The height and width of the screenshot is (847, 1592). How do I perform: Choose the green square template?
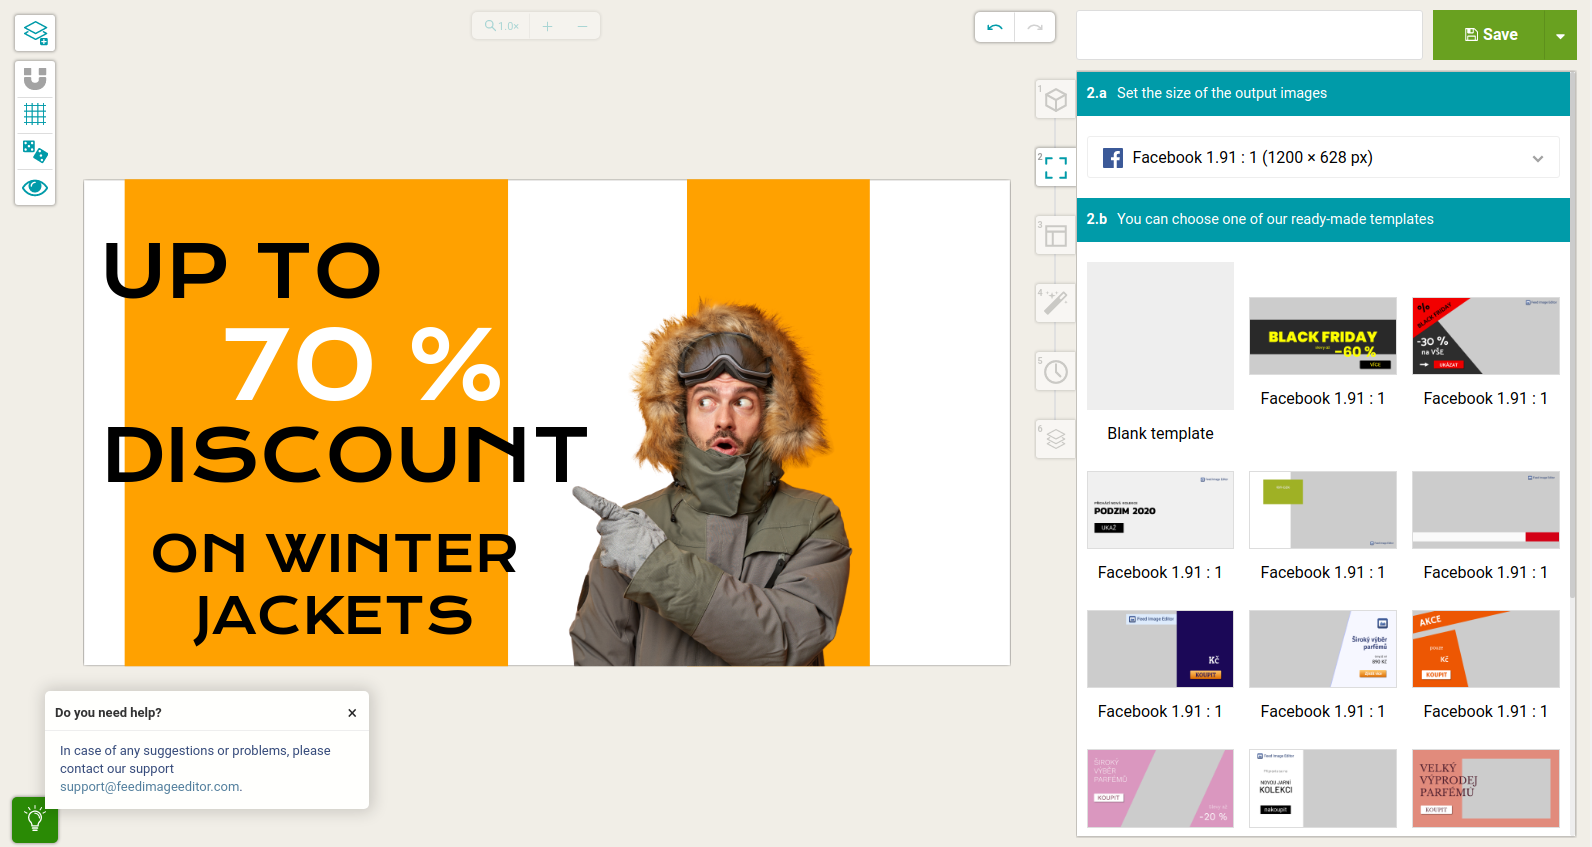pos(1323,510)
